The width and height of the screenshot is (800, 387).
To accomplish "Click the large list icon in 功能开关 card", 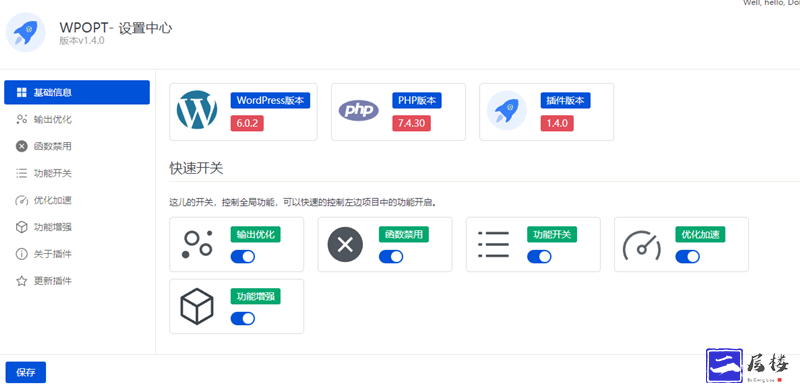I will tap(493, 245).
